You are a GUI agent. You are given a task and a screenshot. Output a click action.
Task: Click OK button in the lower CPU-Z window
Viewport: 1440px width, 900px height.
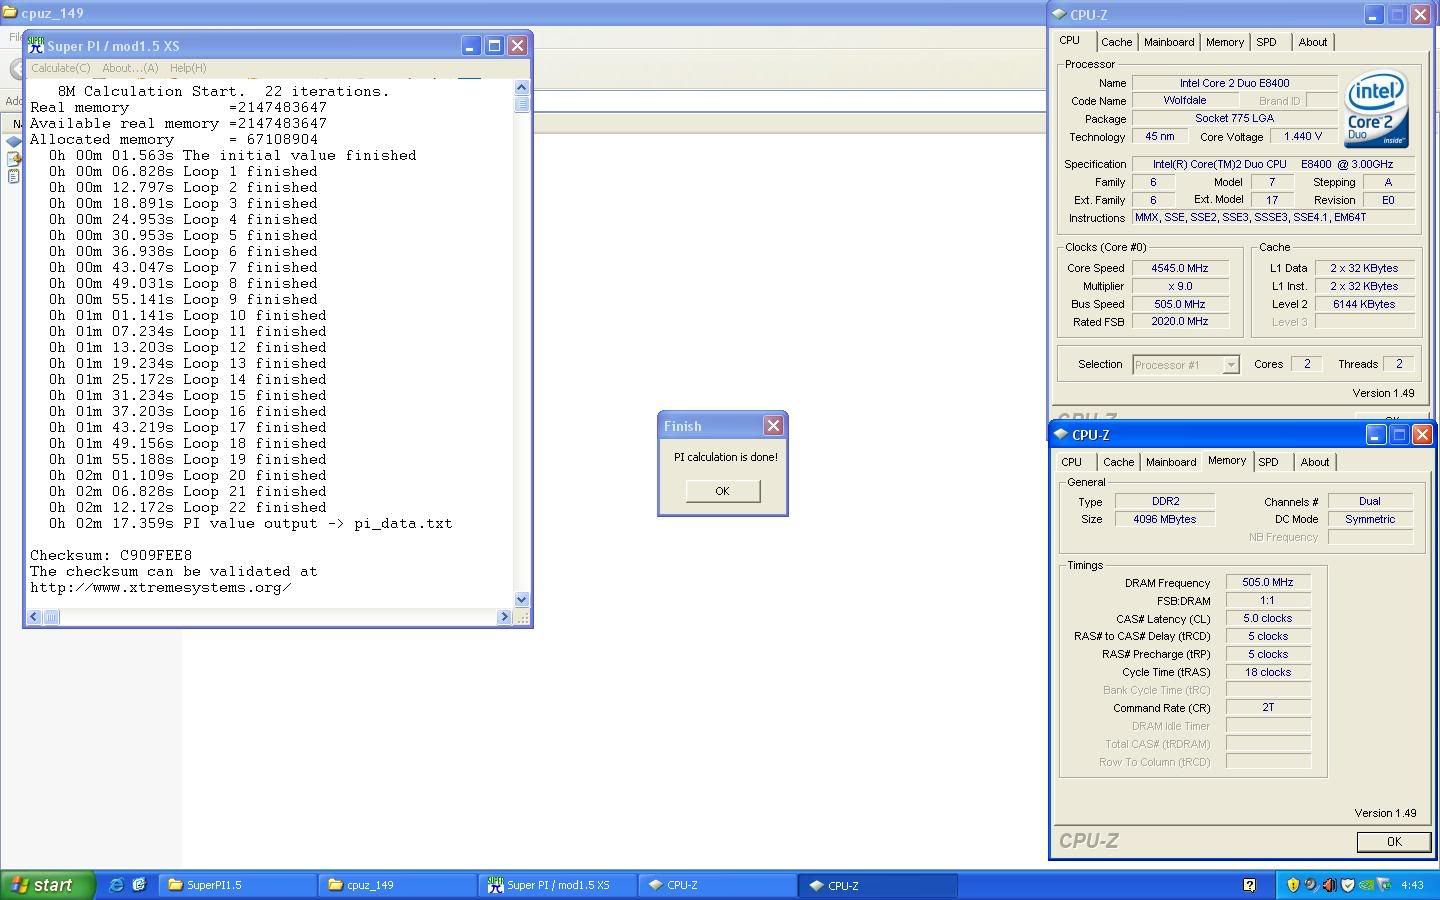point(1393,842)
